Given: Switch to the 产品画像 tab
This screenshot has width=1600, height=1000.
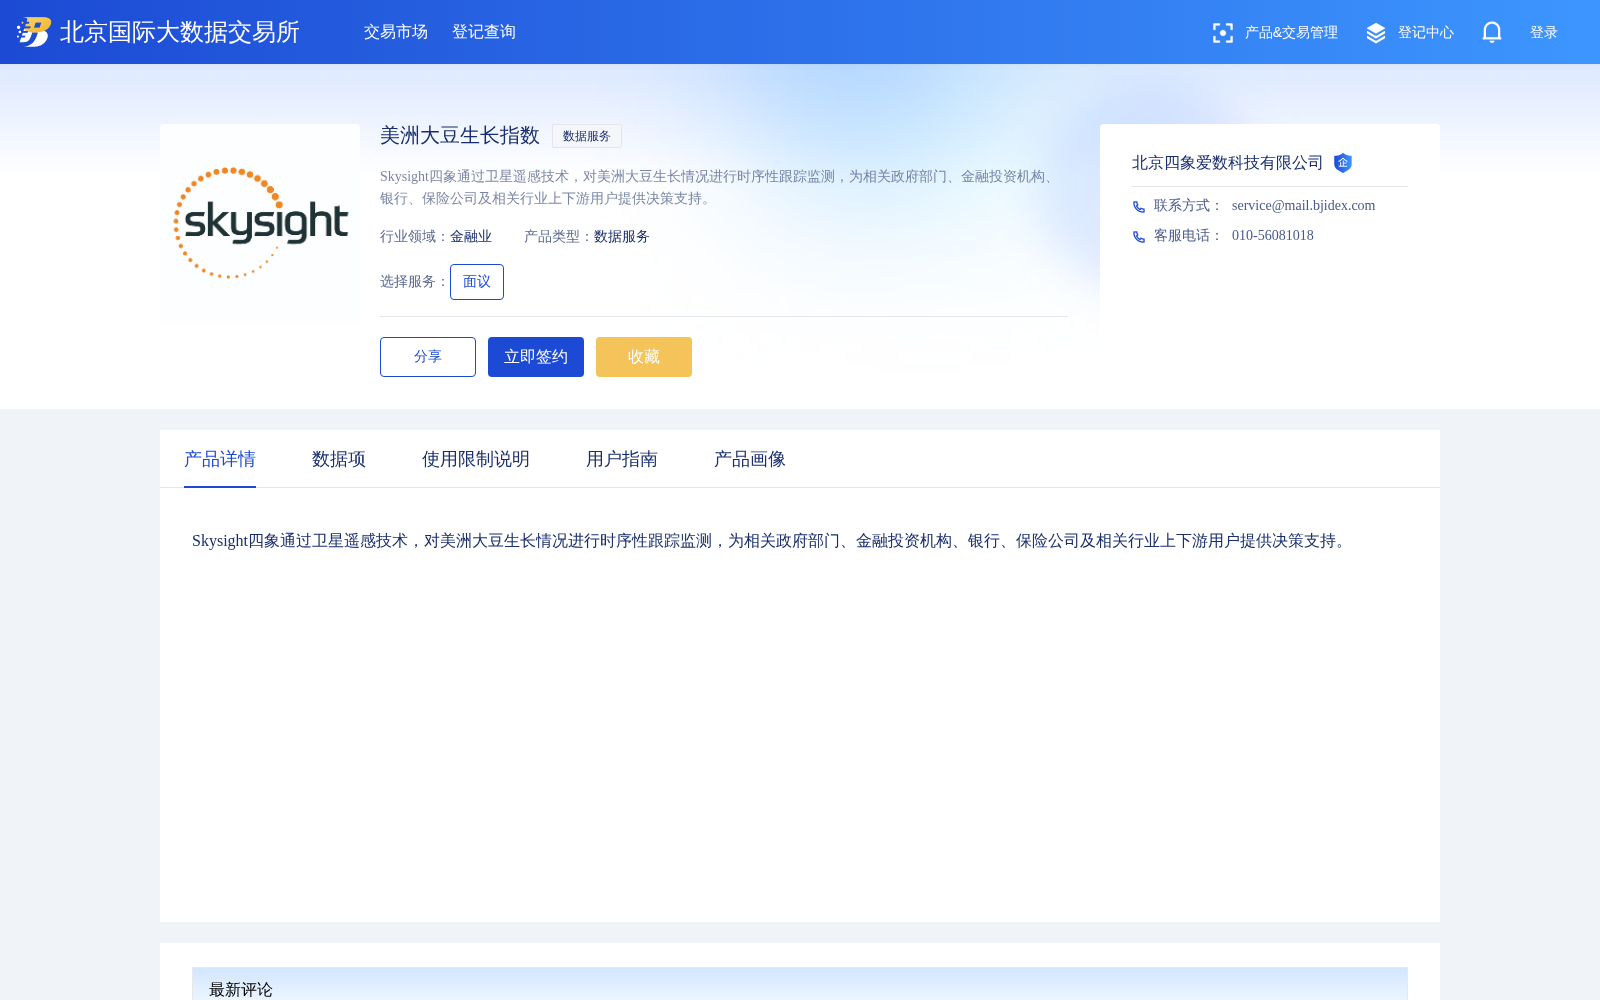Looking at the screenshot, I should coord(750,459).
